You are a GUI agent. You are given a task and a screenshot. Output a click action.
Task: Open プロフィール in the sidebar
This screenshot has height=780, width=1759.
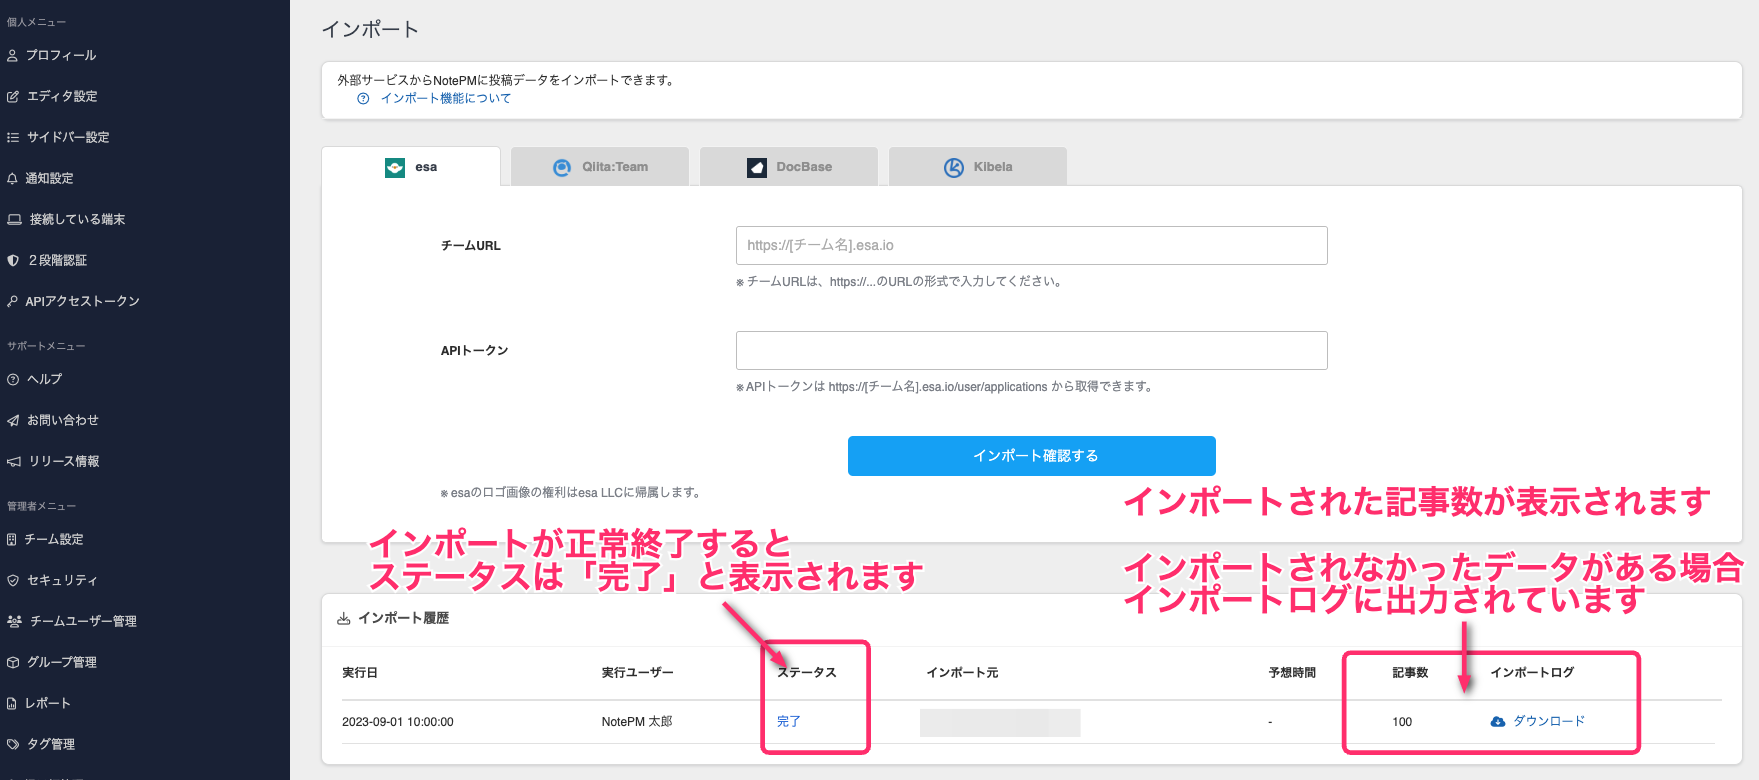(61, 55)
